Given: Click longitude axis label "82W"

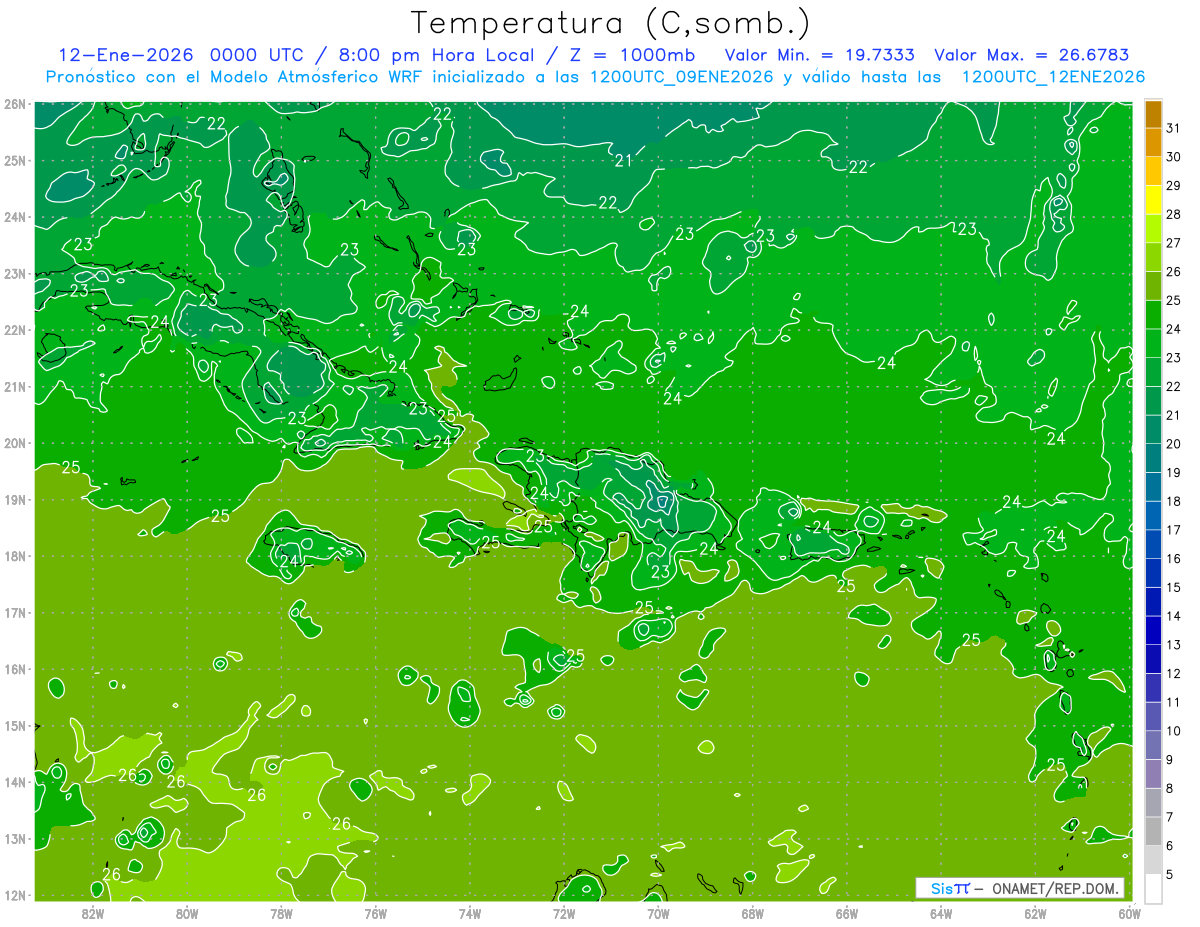Looking at the screenshot, I should [x=93, y=913].
